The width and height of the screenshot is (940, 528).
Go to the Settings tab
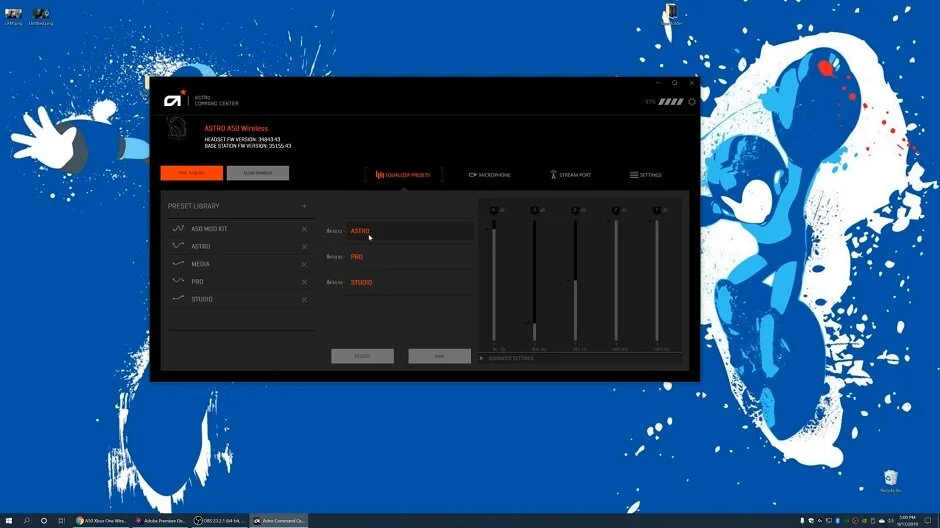tap(646, 175)
